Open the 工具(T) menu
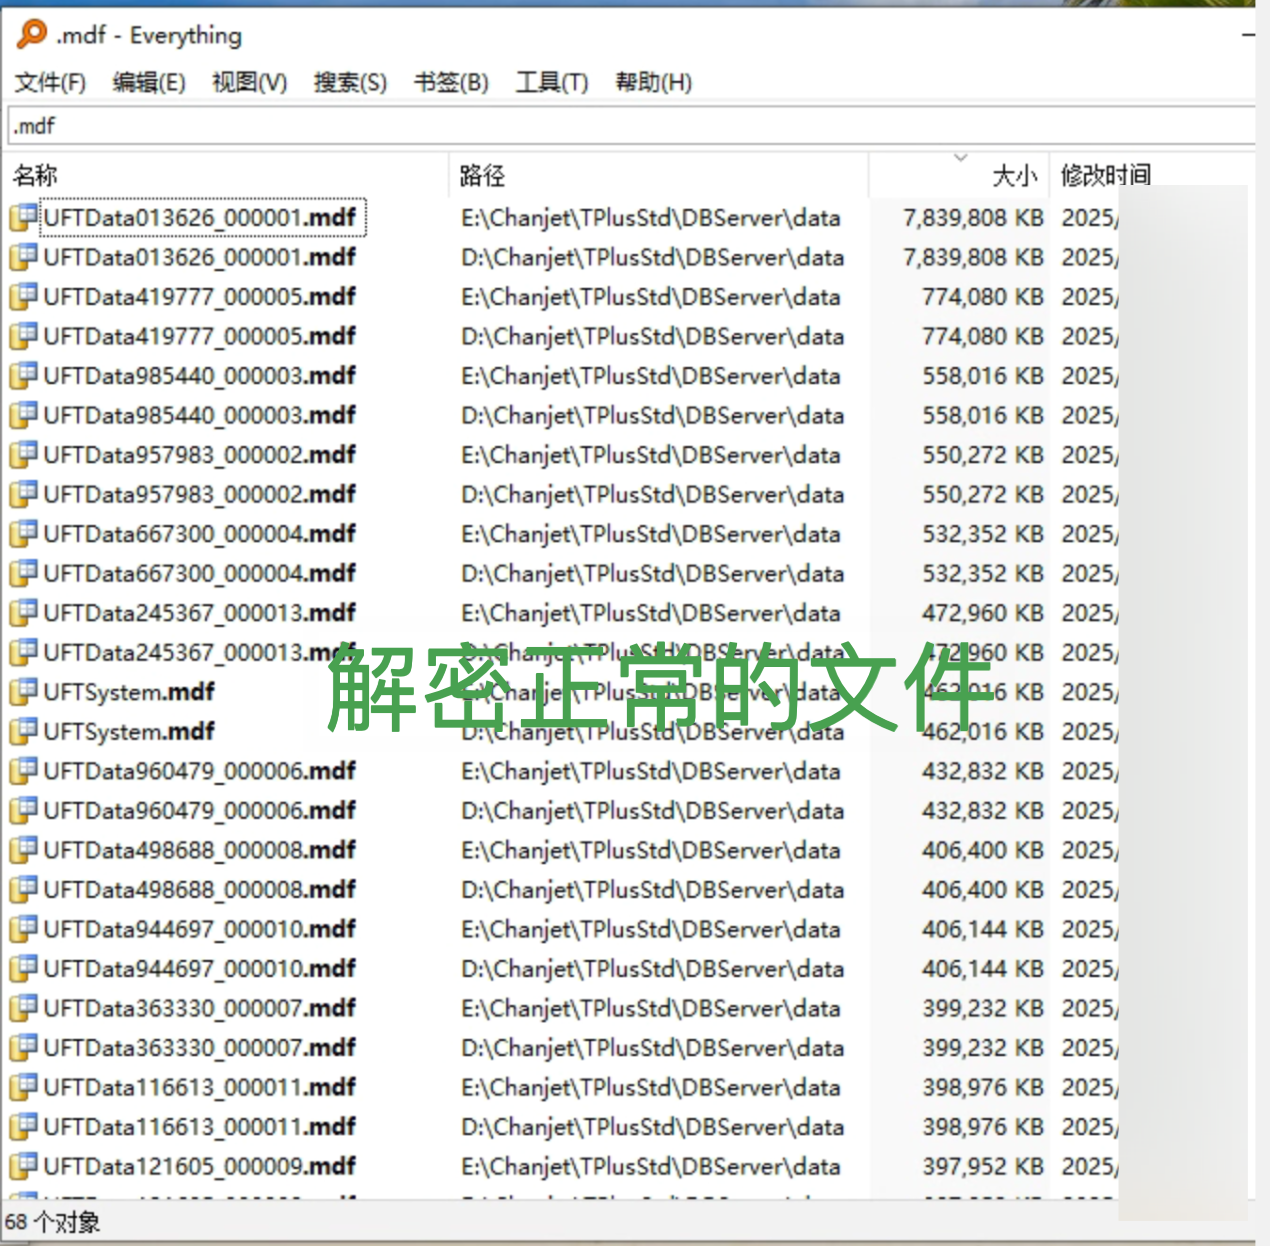Image resolution: width=1270 pixels, height=1246 pixels. click(x=551, y=82)
